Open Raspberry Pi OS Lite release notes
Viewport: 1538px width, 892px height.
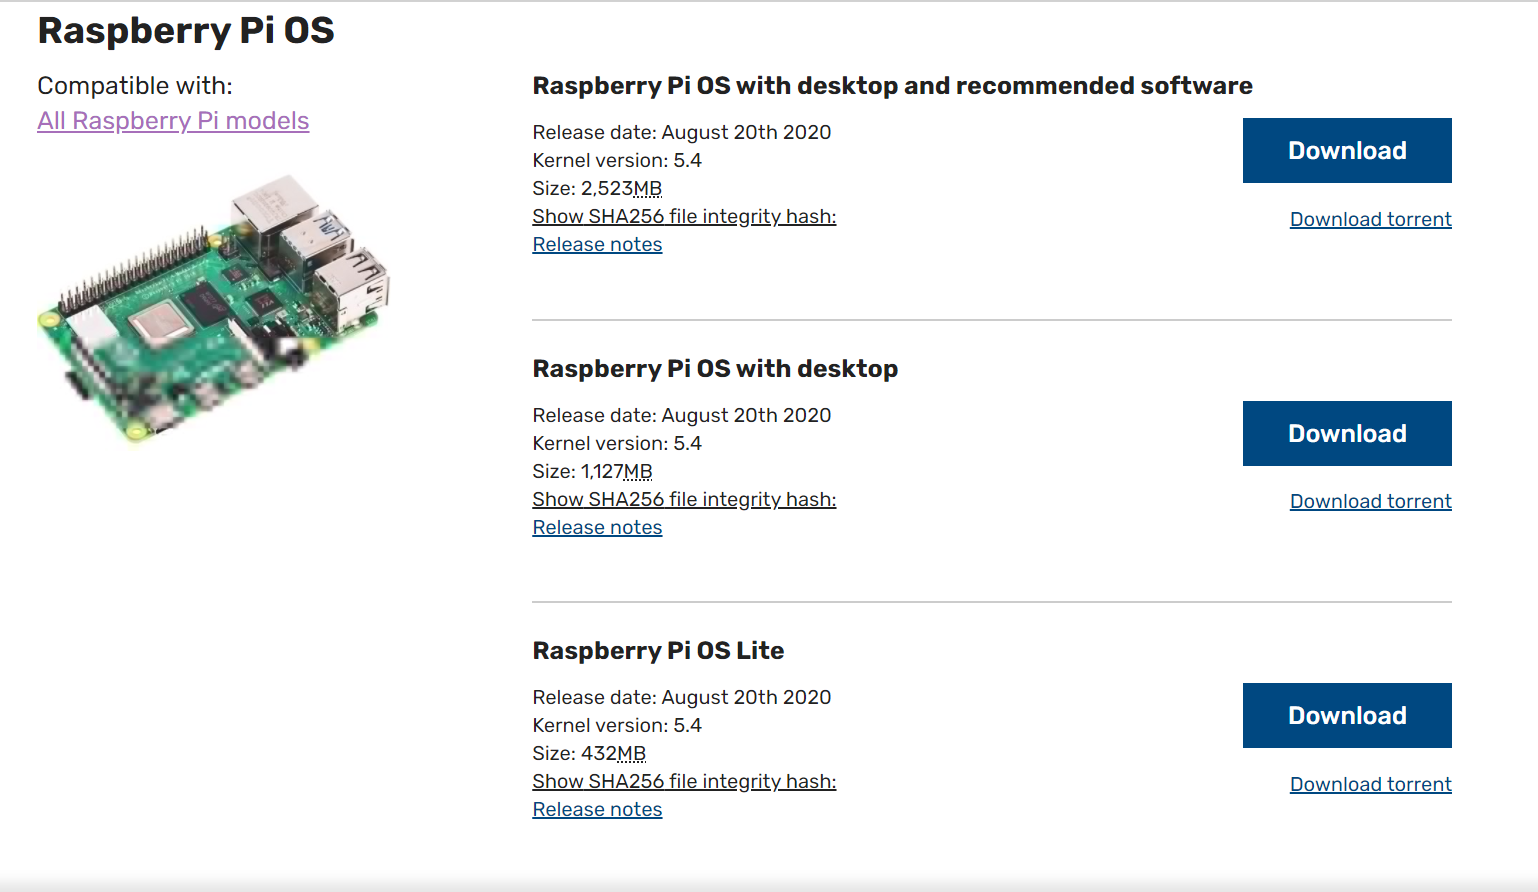(597, 809)
